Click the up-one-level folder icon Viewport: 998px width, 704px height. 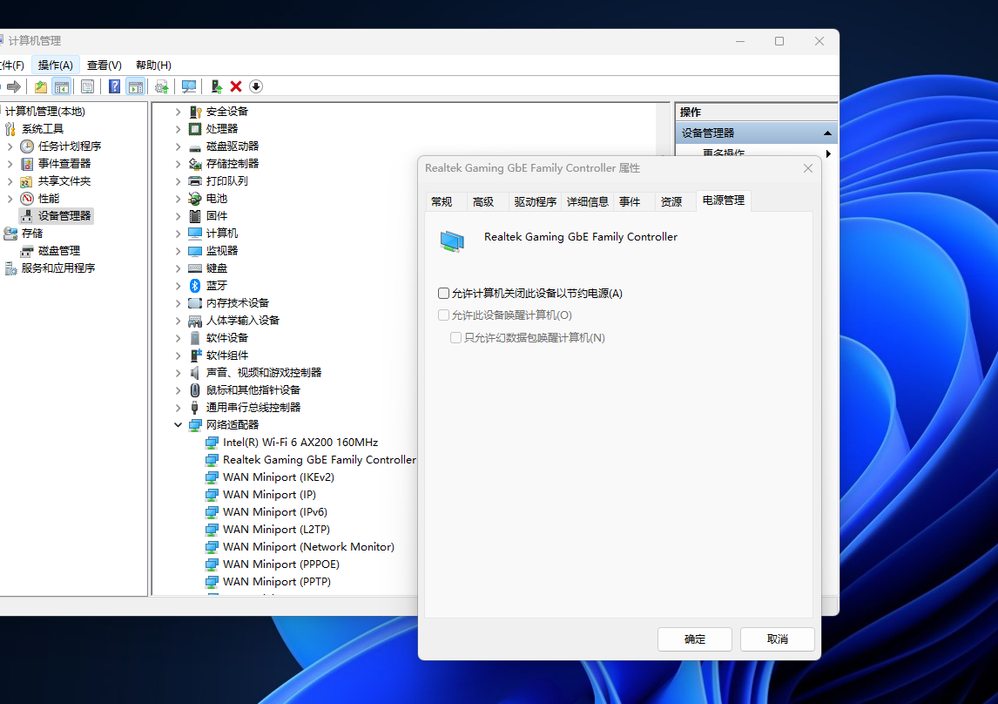coord(41,87)
